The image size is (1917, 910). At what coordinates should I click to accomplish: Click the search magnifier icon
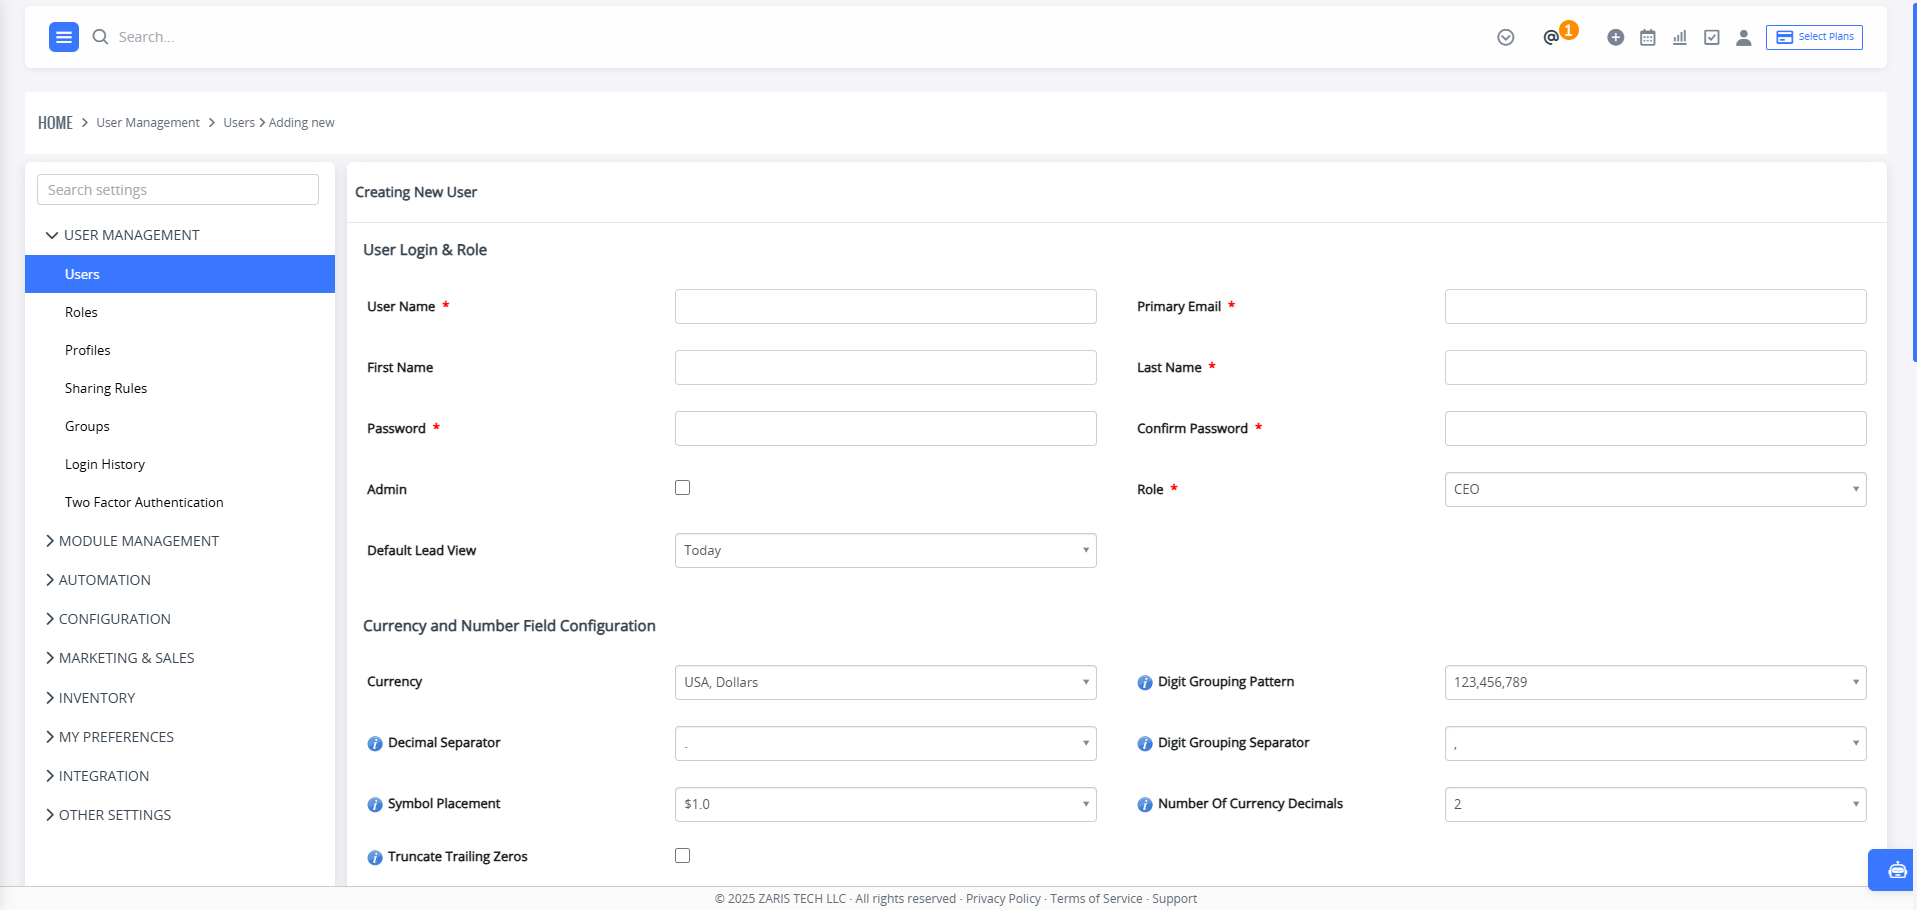tap(100, 37)
